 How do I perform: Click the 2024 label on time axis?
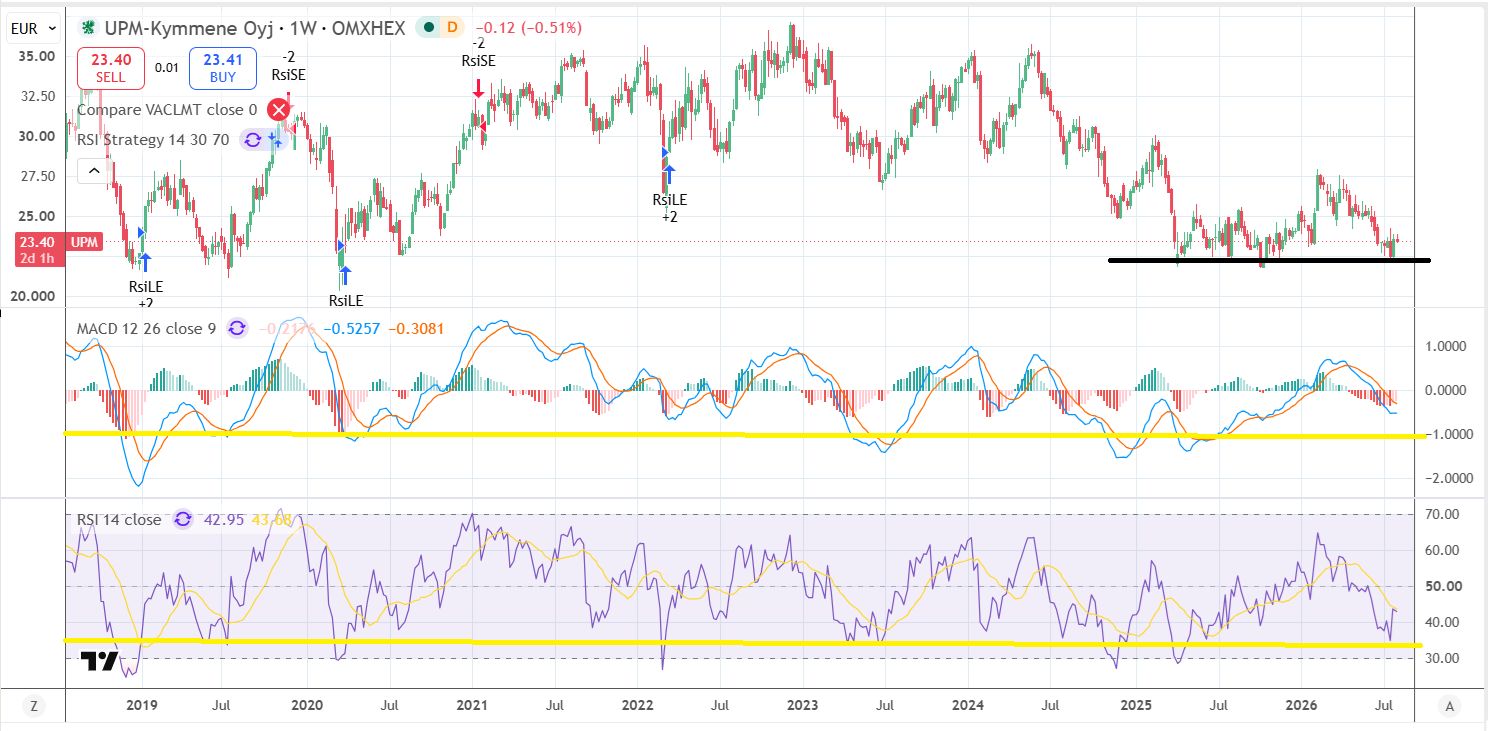pyautogui.click(x=968, y=706)
